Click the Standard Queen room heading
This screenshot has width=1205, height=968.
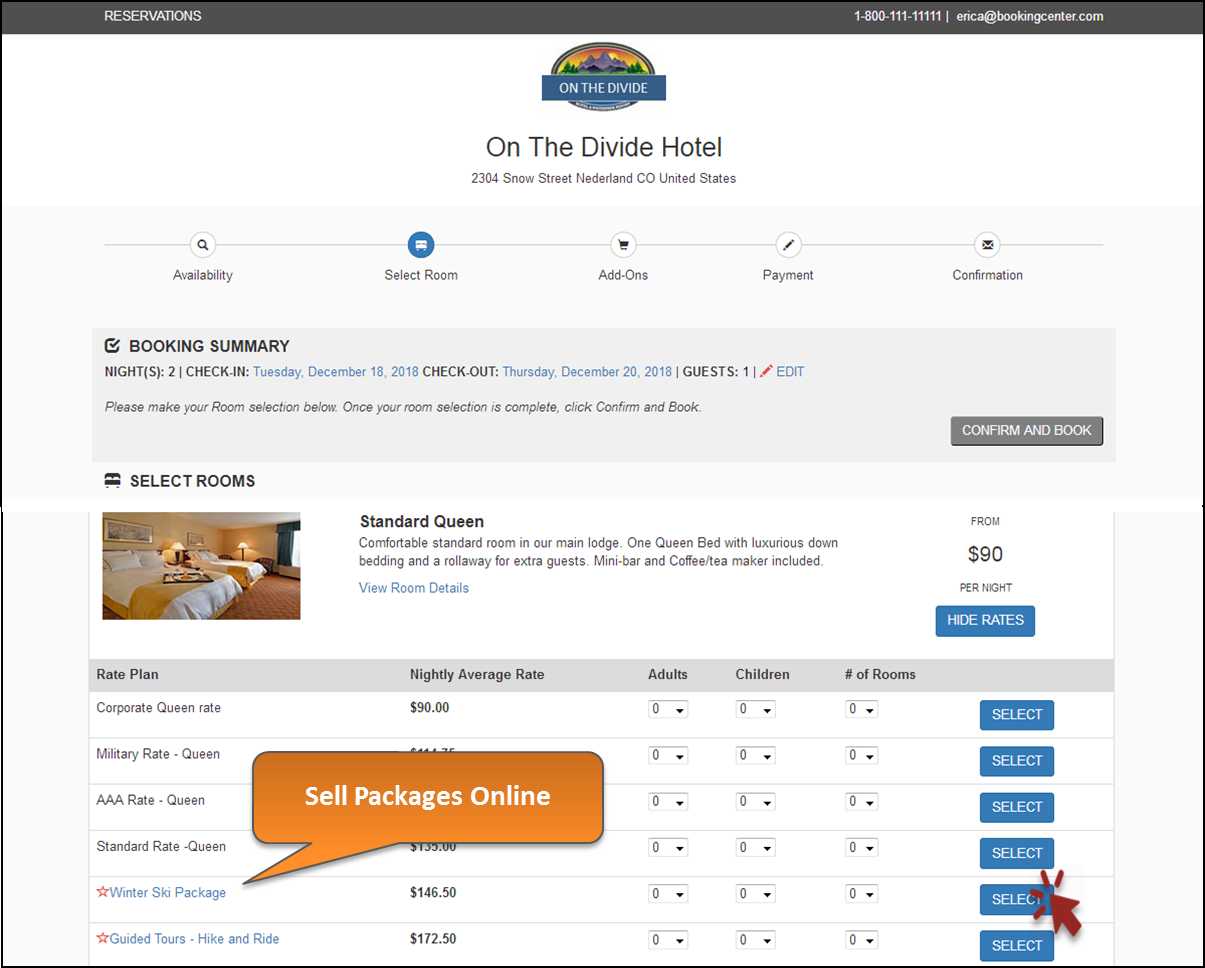(x=422, y=522)
